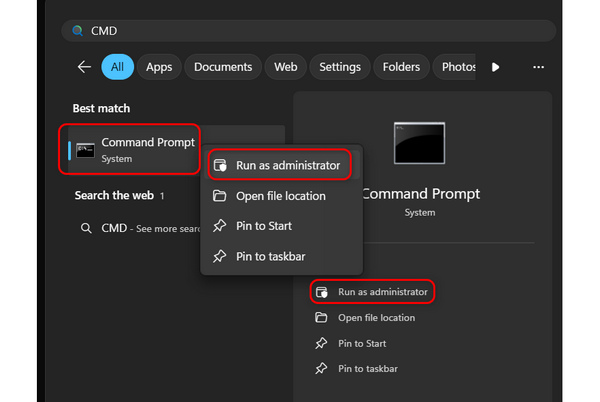This screenshot has width=600, height=402.
Task: Choose Run as administrator in the context menu
Action: (x=287, y=165)
